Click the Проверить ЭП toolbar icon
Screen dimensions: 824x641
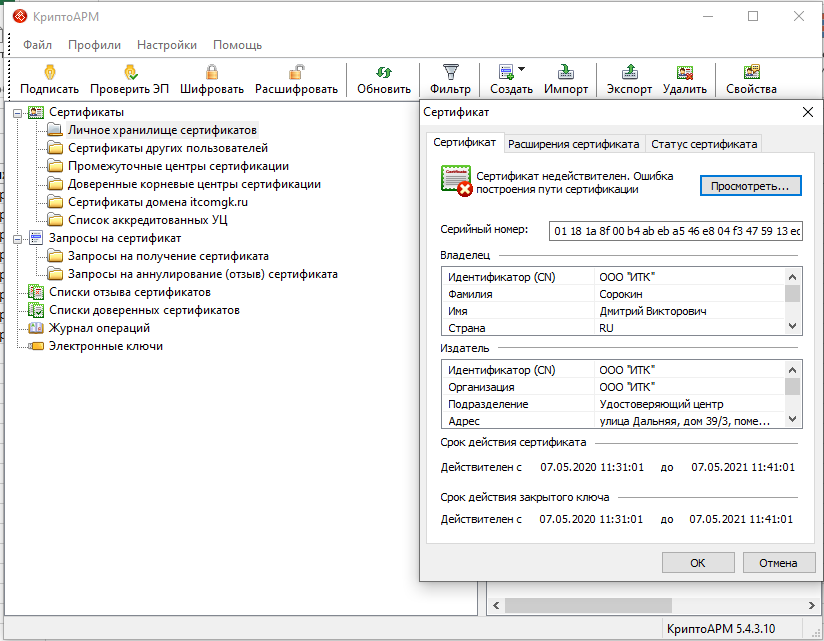[x=129, y=72]
